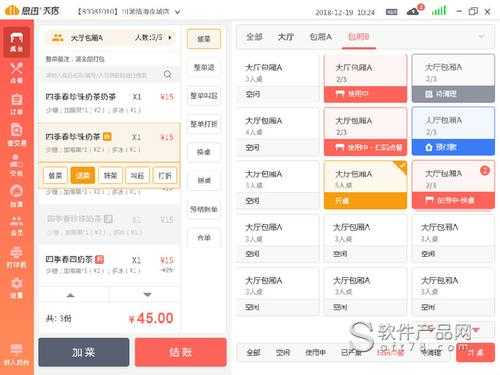Select the 四季春四奶茶 order row
Image resolution: width=500 pixels, height=375 pixels.
click(109, 265)
